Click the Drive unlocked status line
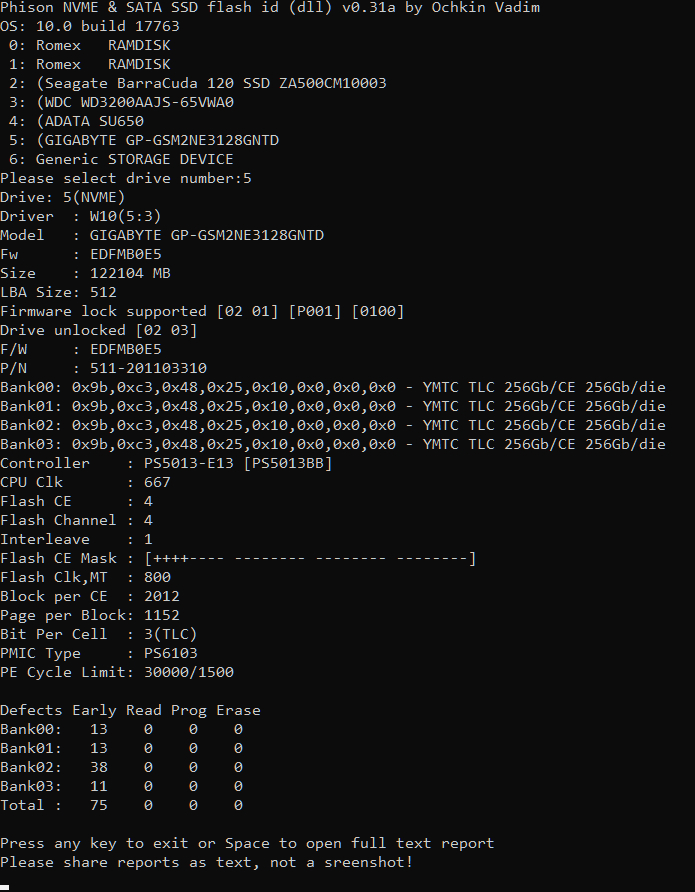This screenshot has height=892, width=695. 98,330
